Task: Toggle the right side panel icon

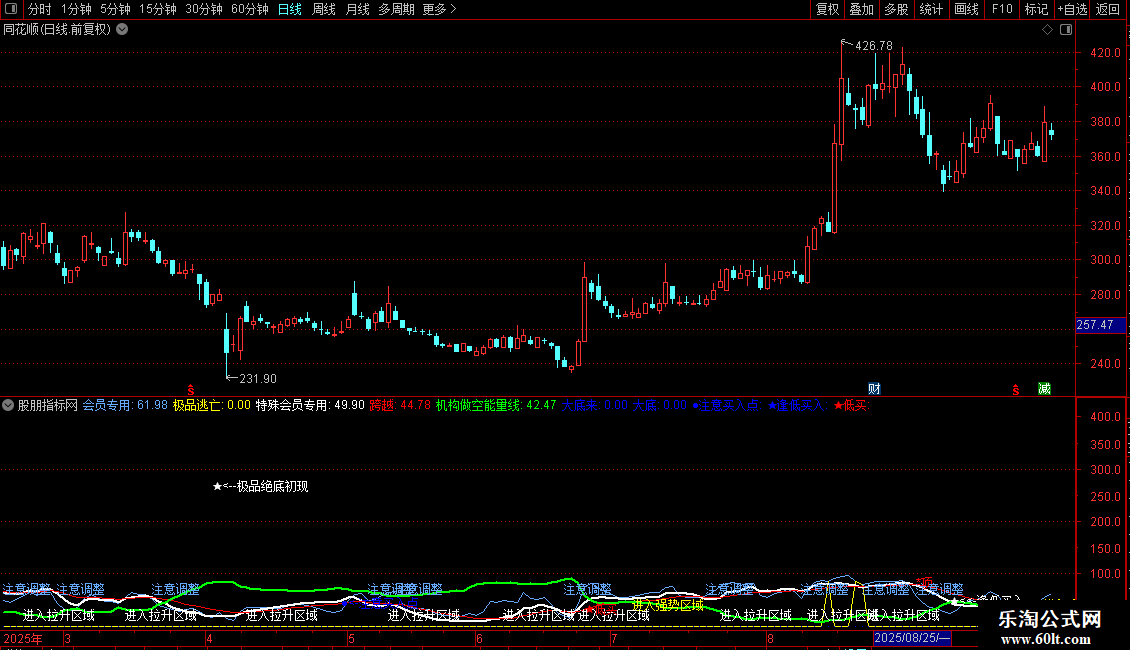Action: click(1066, 30)
